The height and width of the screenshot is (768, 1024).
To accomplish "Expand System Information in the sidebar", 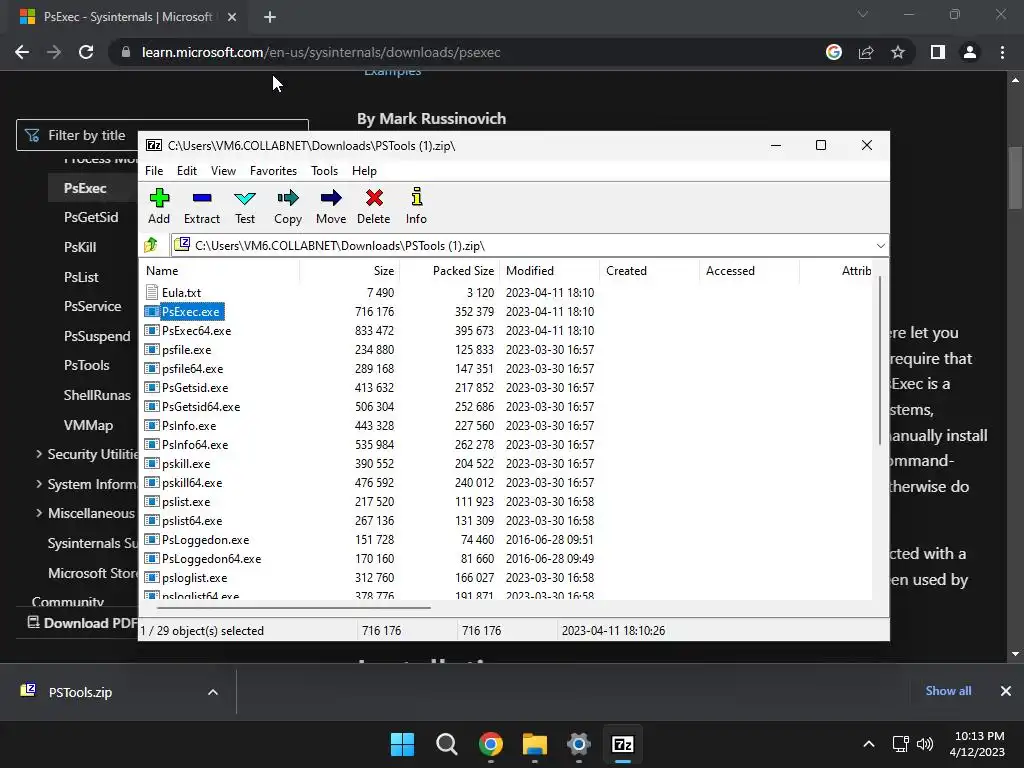I will (39, 484).
